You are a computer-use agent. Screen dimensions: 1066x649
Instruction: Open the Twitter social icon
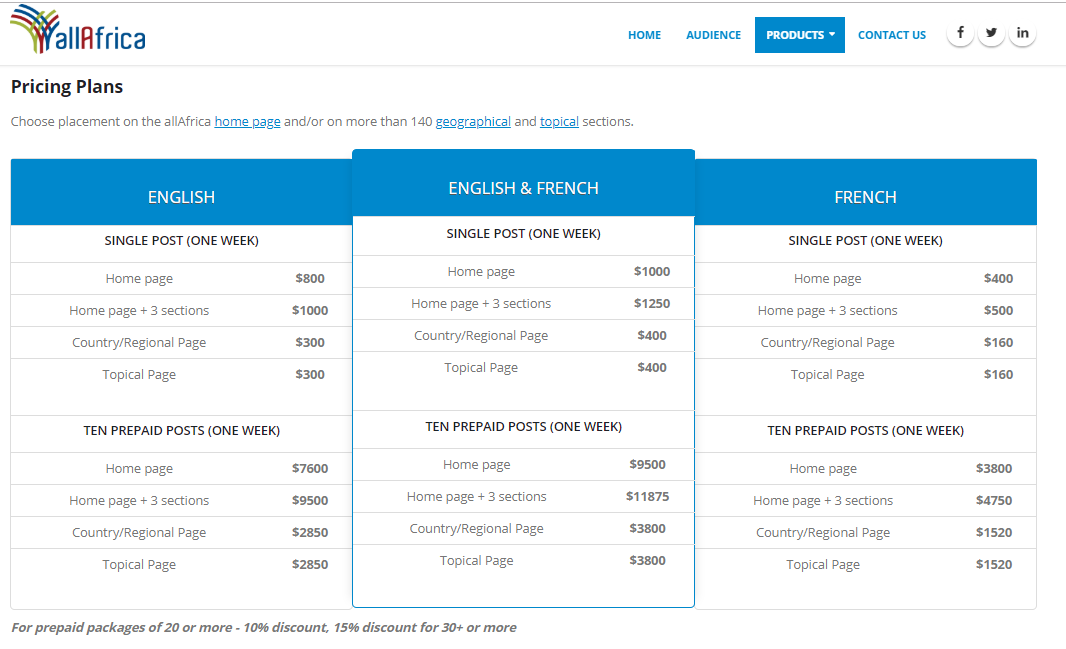coord(991,33)
